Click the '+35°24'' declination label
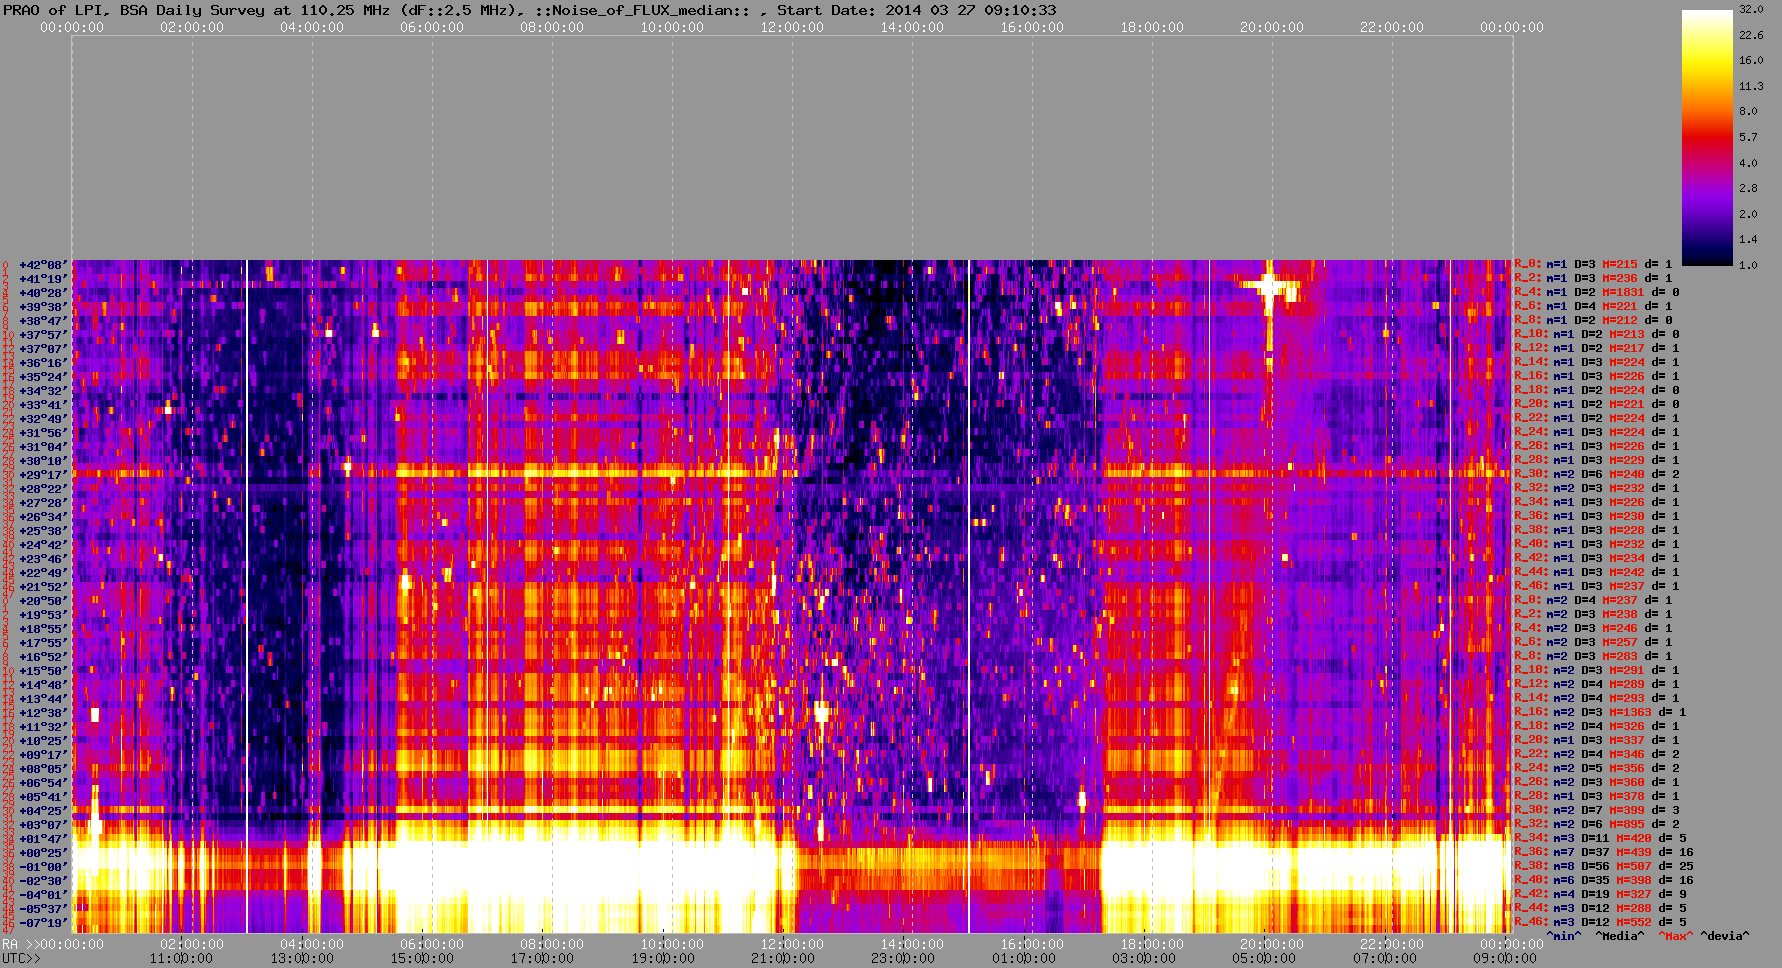1782x968 pixels. click(x=43, y=377)
